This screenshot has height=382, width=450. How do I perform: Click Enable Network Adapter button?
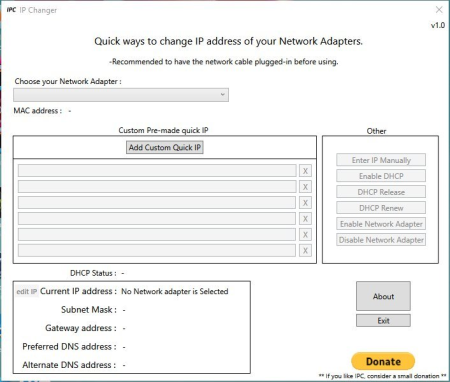tap(381, 224)
